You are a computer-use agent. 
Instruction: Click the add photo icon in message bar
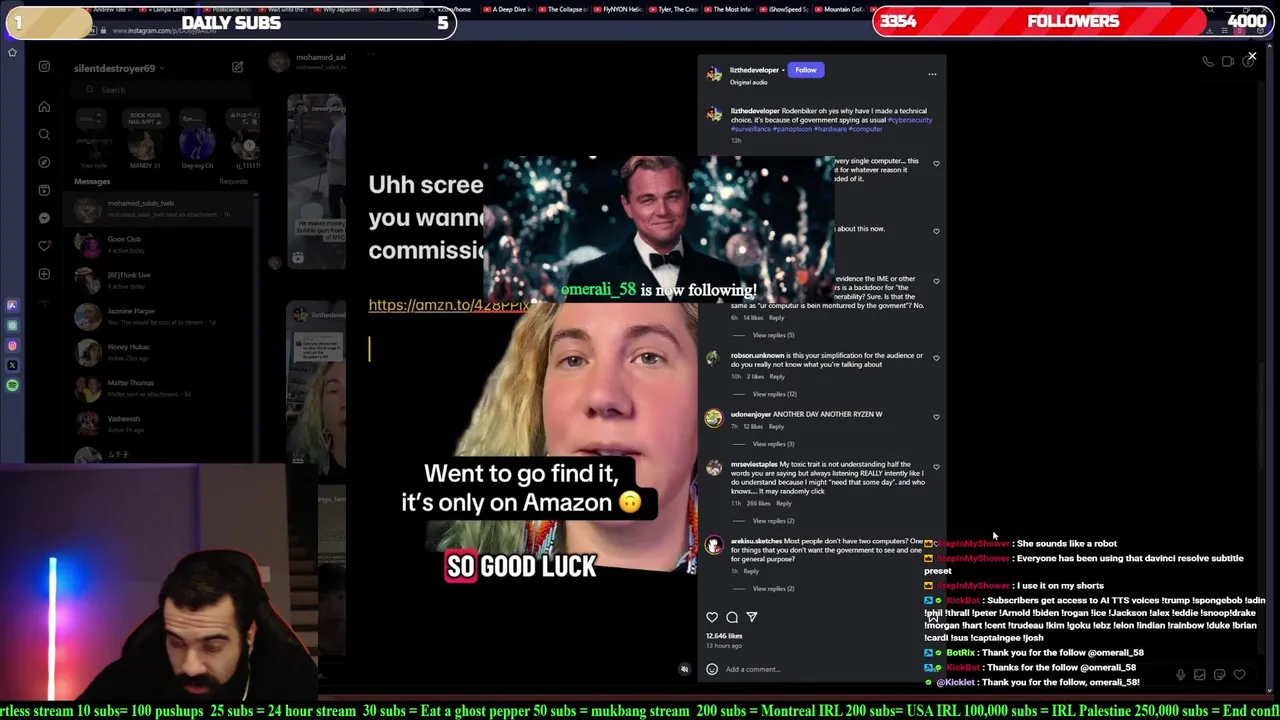(1200, 675)
